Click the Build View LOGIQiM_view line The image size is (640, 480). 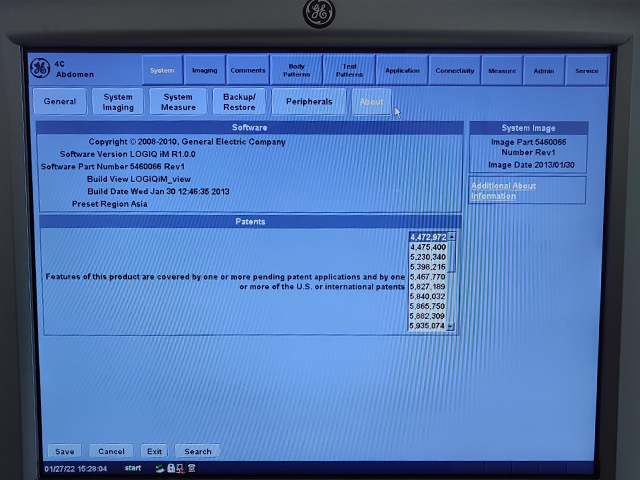click(x=139, y=179)
